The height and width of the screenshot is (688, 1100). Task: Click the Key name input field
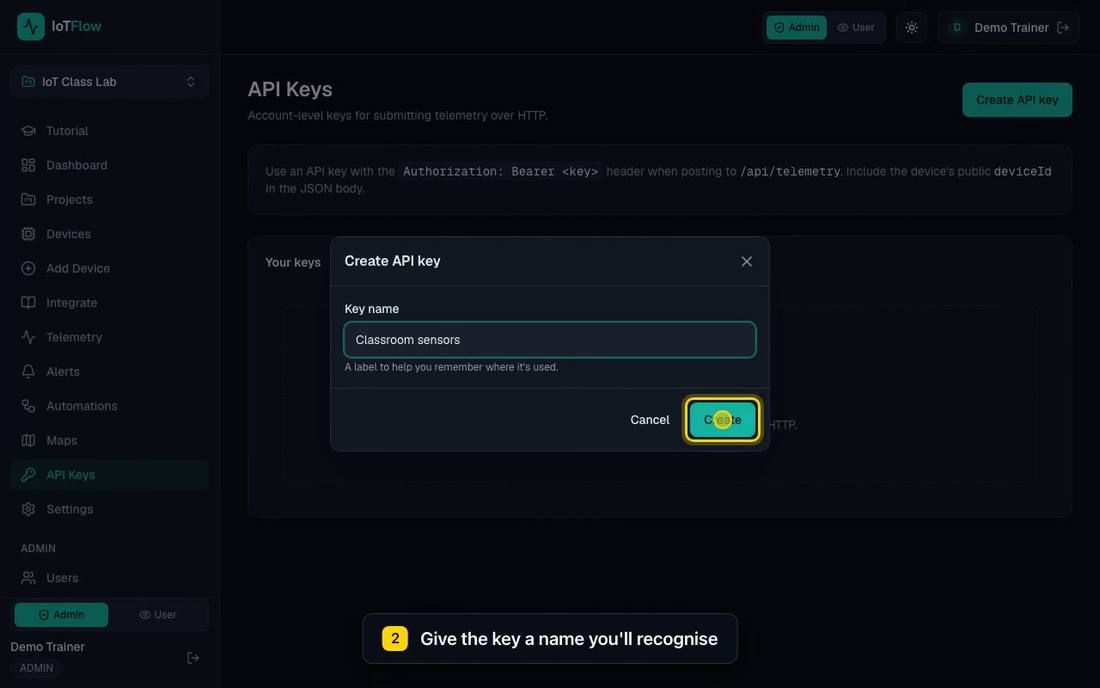550,339
